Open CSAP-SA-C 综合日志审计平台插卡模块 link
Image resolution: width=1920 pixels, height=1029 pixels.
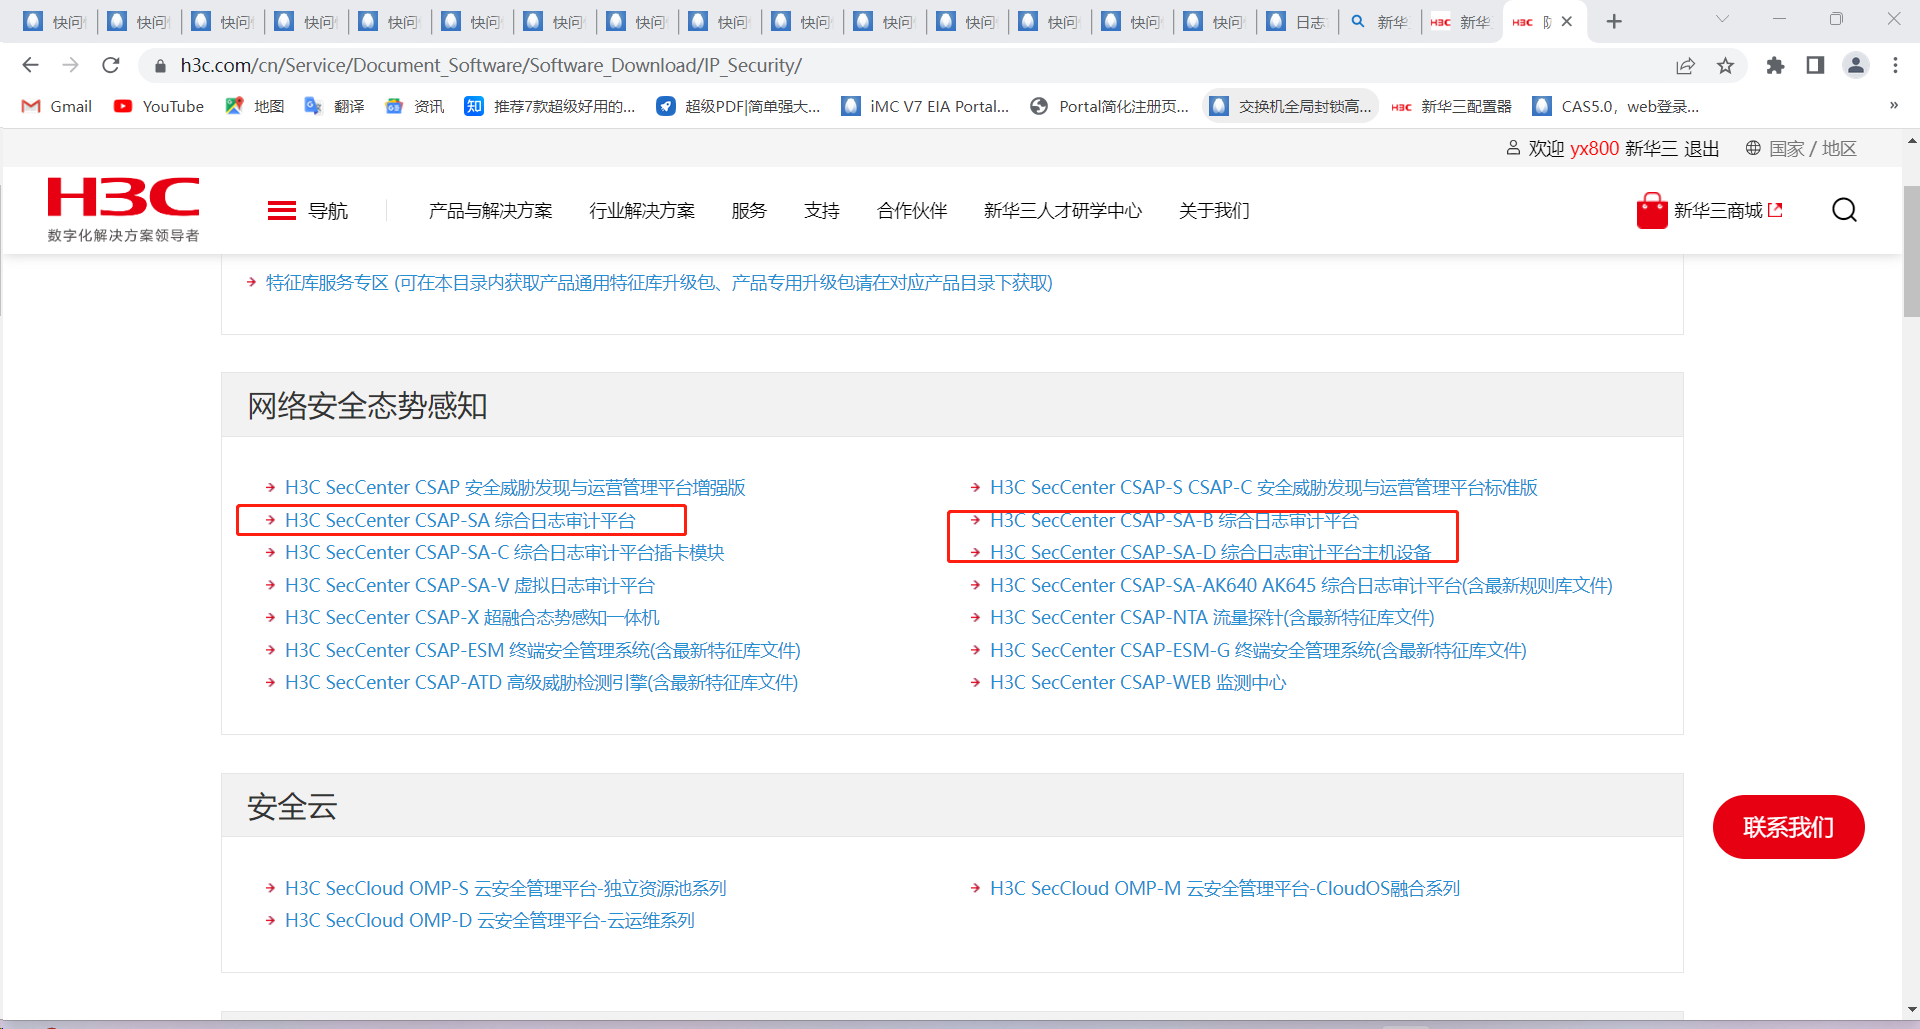pos(505,553)
